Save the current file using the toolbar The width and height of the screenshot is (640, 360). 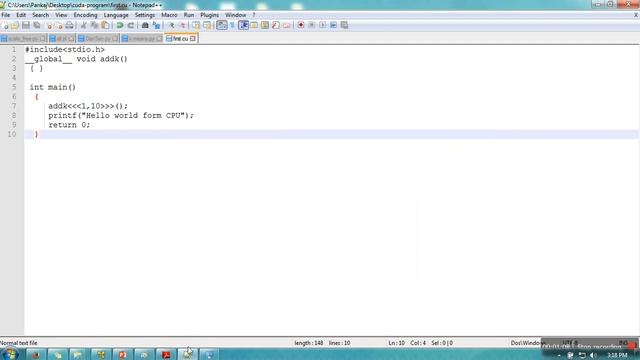pos(26,25)
